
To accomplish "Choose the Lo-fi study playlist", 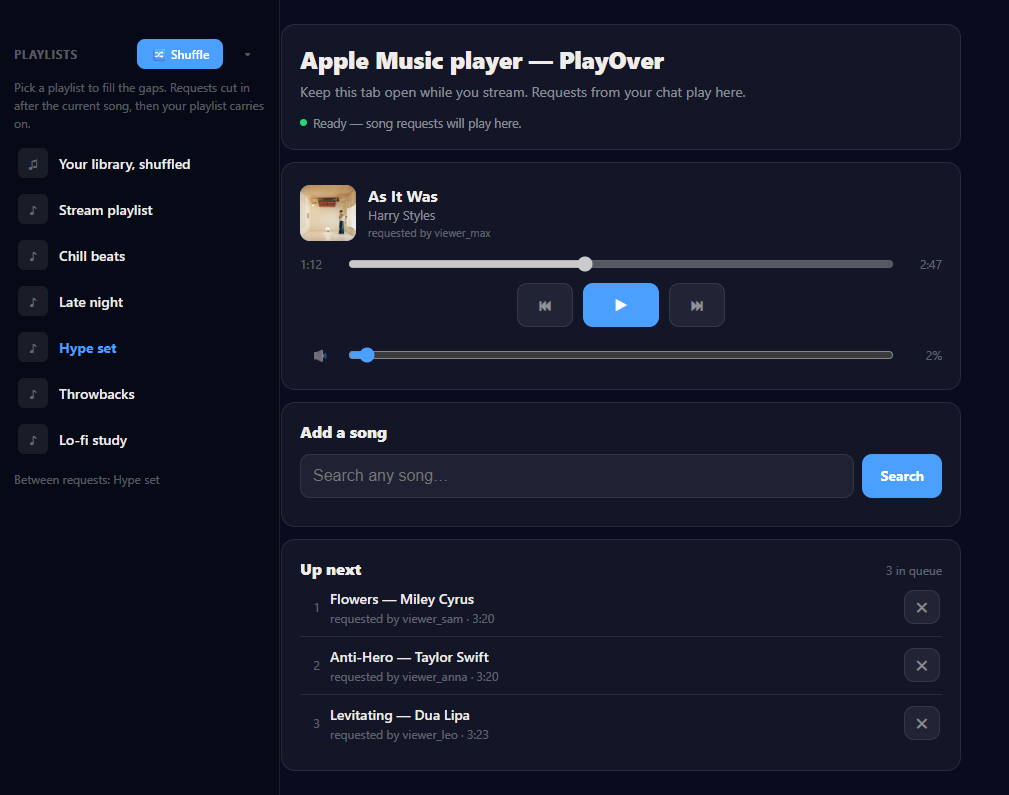I will click(141, 440).
